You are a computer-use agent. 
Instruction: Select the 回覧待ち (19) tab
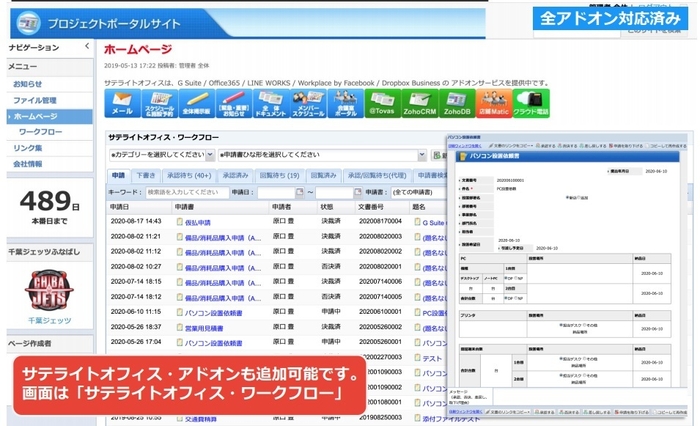[x=281, y=175]
